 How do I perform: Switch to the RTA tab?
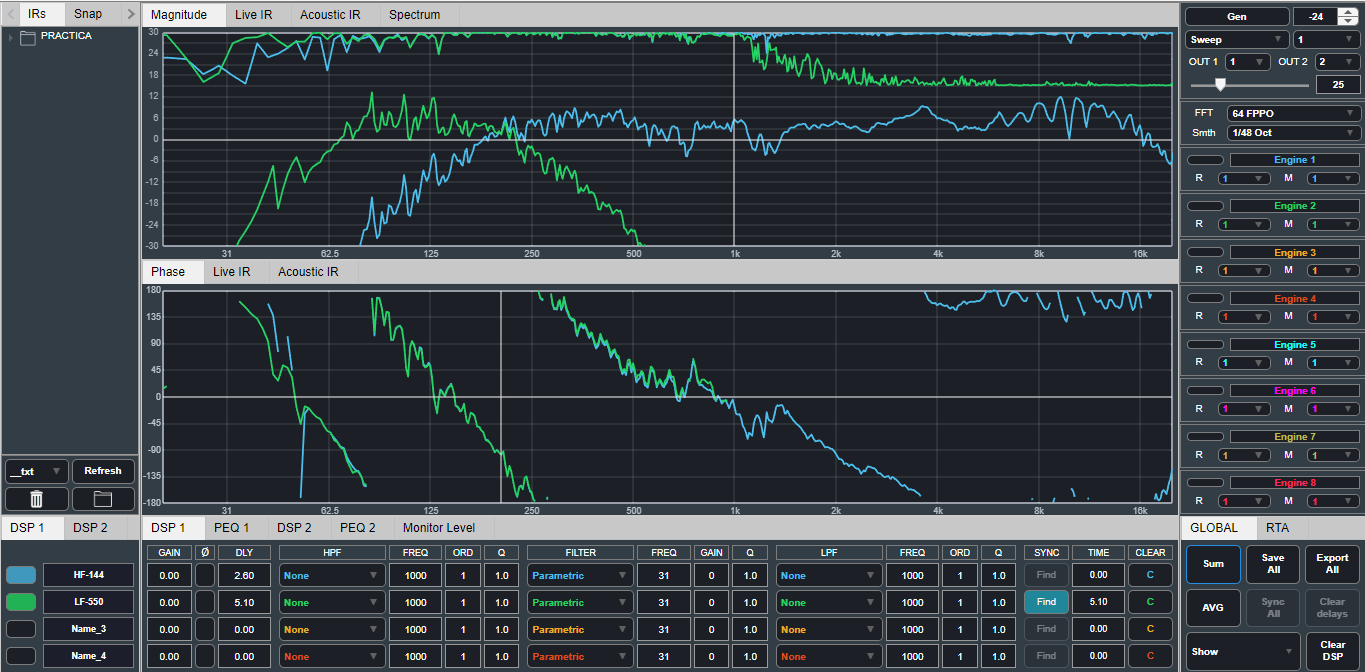[1277, 527]
